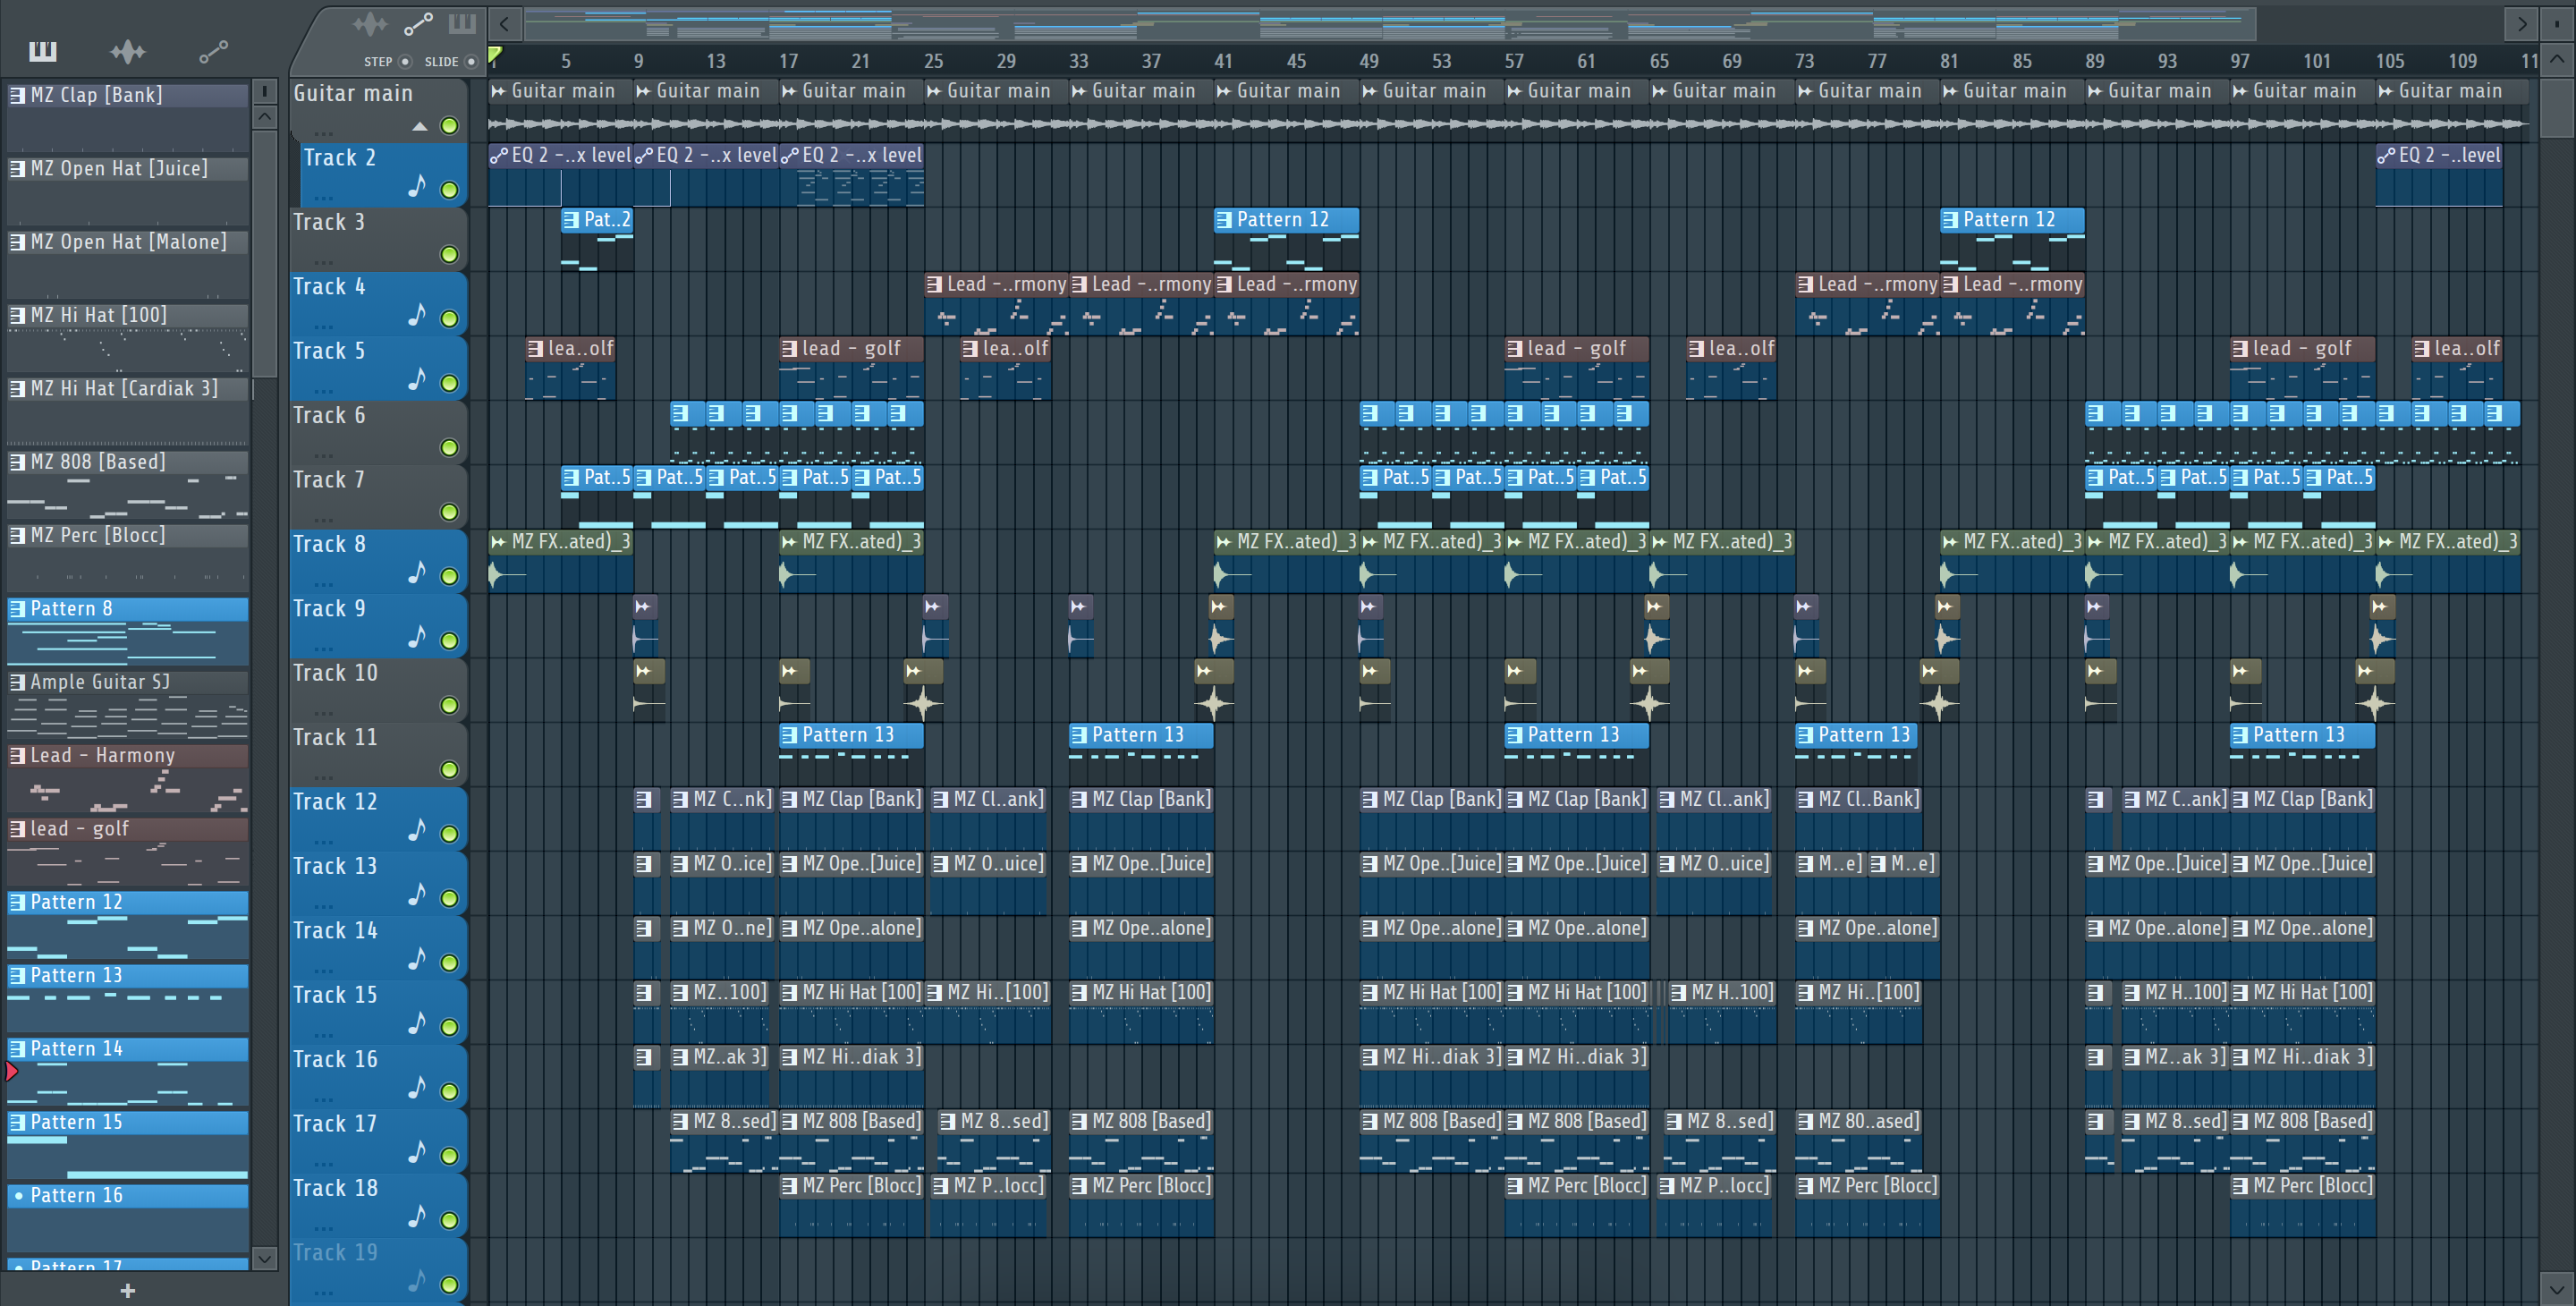Viewport: 2576px width, 1306px height.
Task: Select the Track 7 header
Action: click(x=378, y=496)
